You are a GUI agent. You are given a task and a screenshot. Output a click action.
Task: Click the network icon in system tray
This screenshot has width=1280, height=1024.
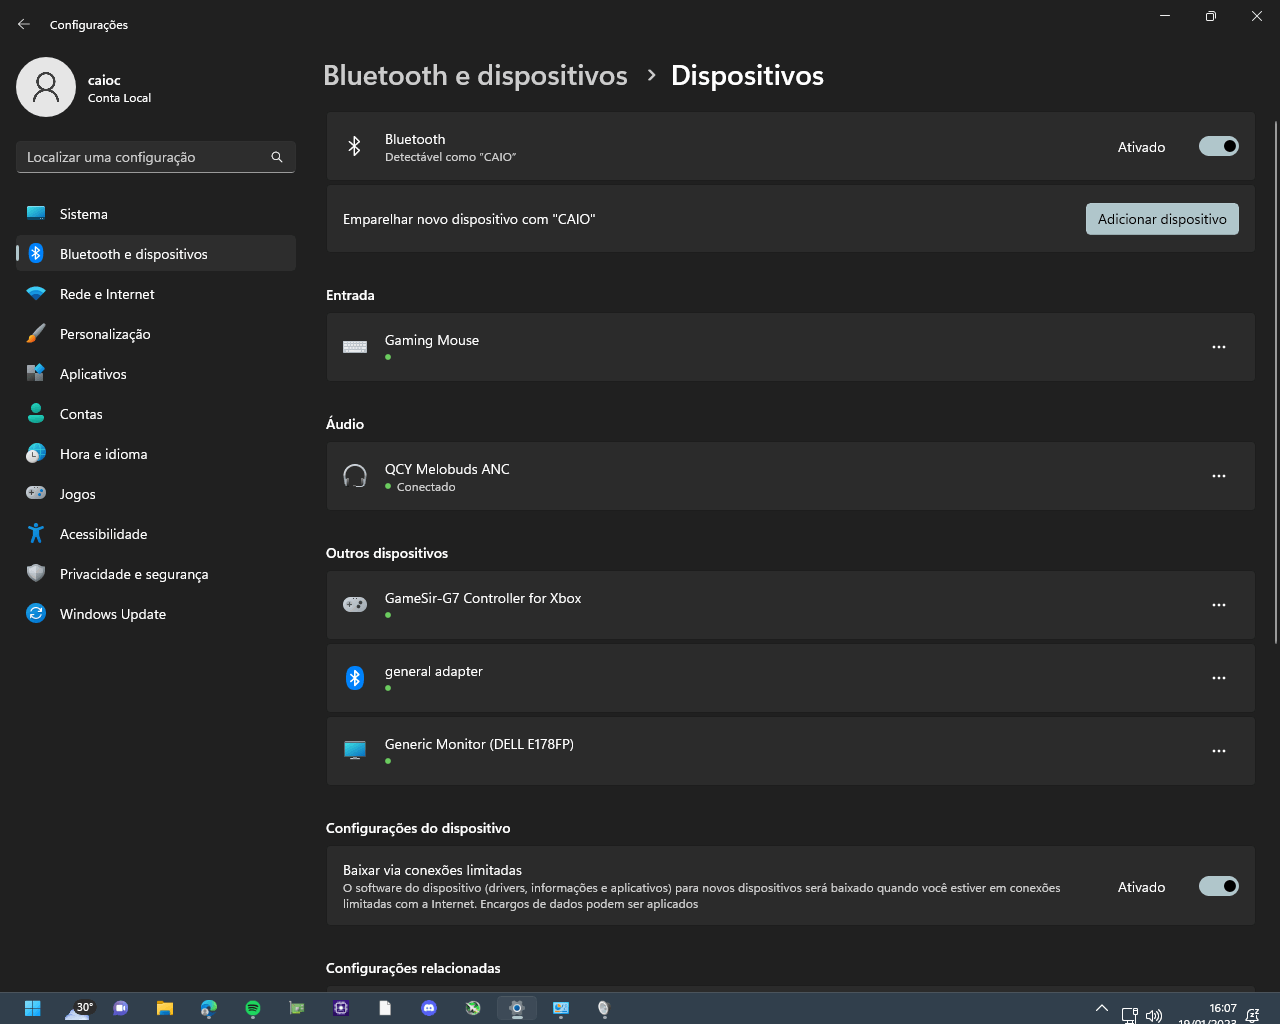point(1130,1015)
